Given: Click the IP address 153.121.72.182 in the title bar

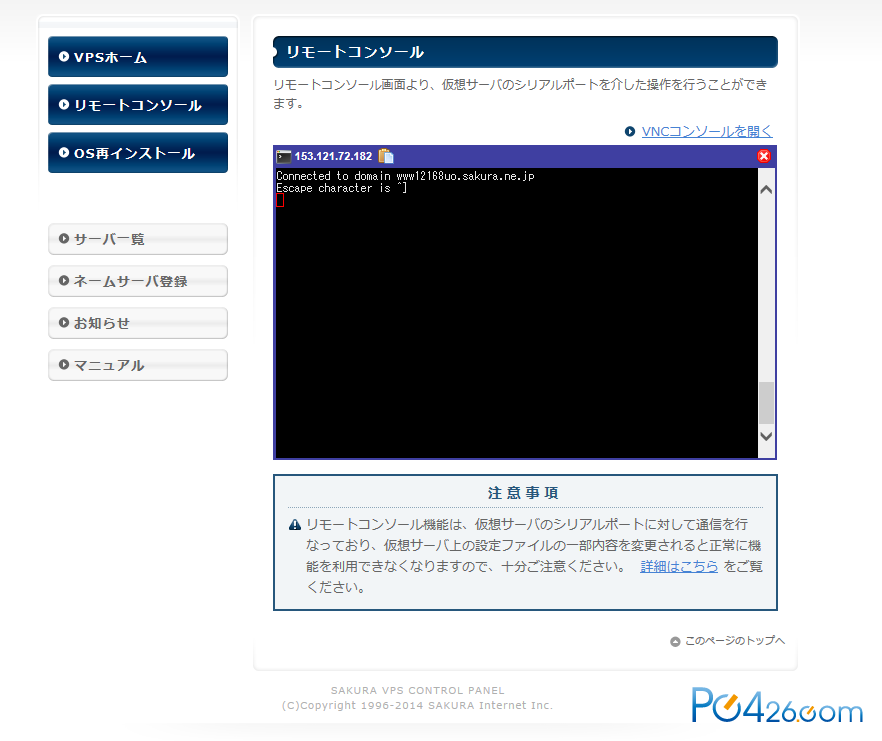Looking at the screenshot, I should click(334, 156).
